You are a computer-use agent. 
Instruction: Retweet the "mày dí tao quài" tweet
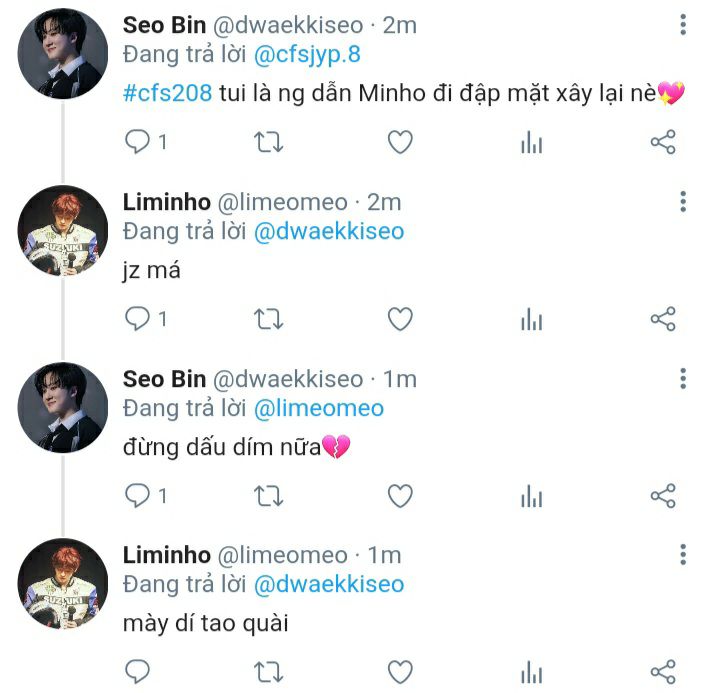click(269, 672)
